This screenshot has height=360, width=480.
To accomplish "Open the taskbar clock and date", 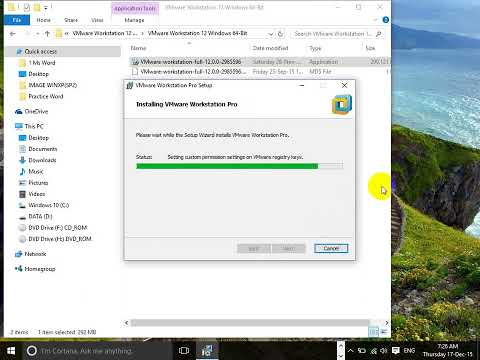I will coord(448,351).
